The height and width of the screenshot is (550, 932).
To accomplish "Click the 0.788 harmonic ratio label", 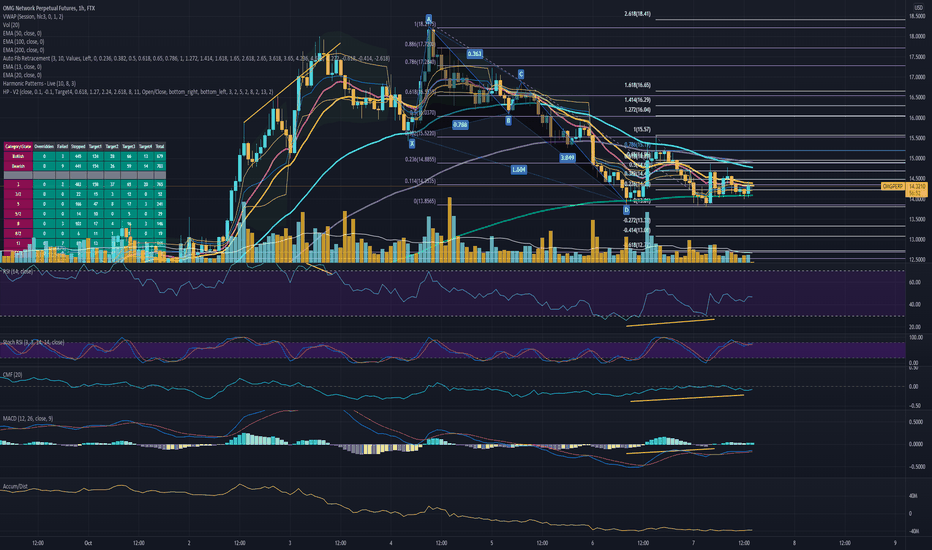I will point(460,125).
